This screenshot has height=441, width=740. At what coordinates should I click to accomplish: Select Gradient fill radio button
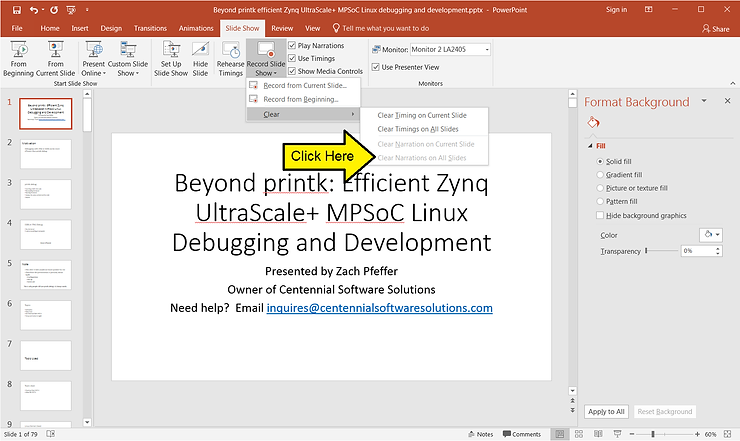(x=600, y=174)
